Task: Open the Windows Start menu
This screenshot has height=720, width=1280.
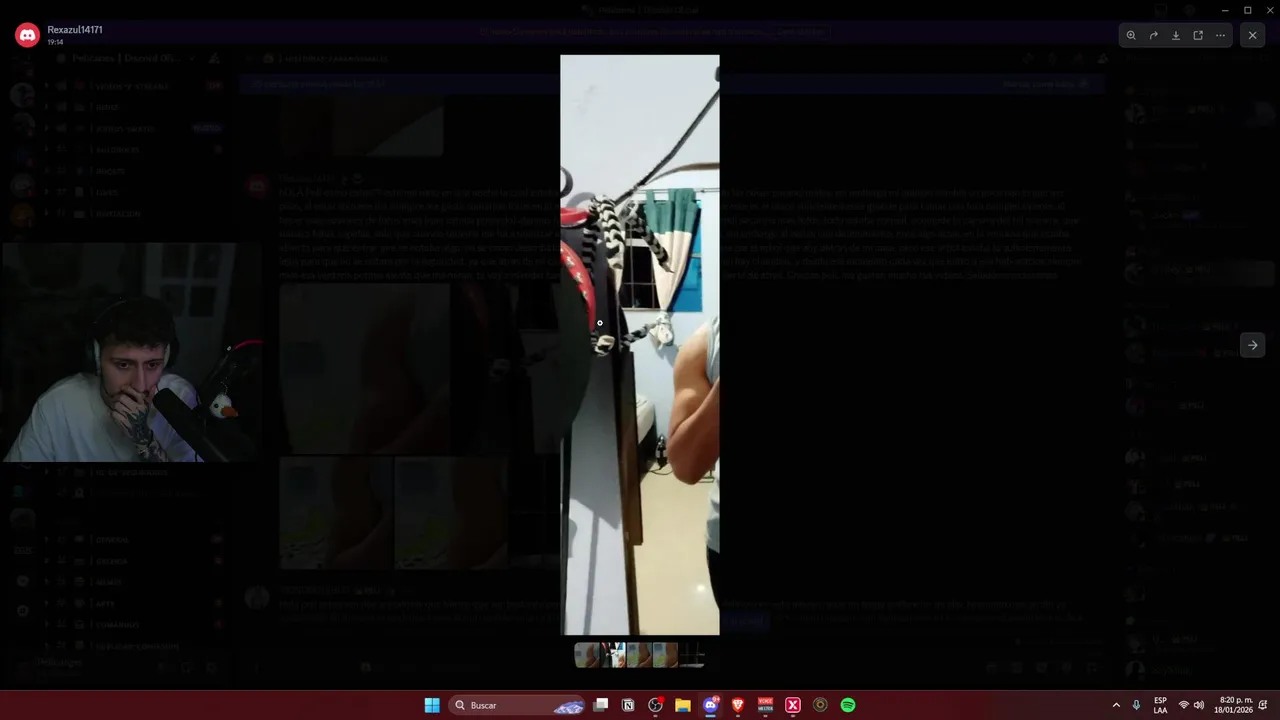Action: coord(432,705)
